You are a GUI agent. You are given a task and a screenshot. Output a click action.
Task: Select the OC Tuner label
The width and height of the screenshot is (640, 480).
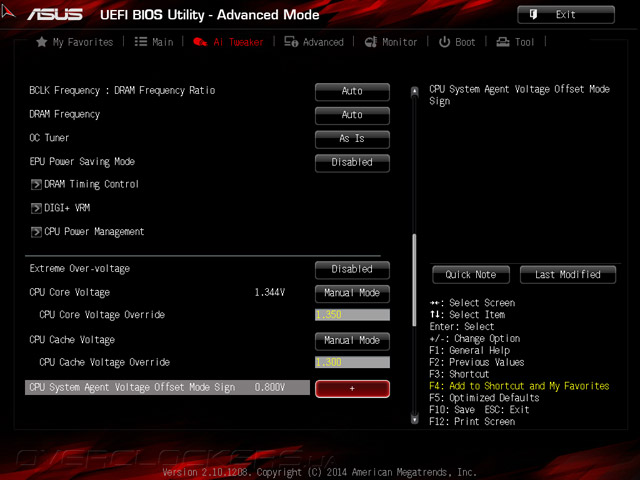click(49, 138)
